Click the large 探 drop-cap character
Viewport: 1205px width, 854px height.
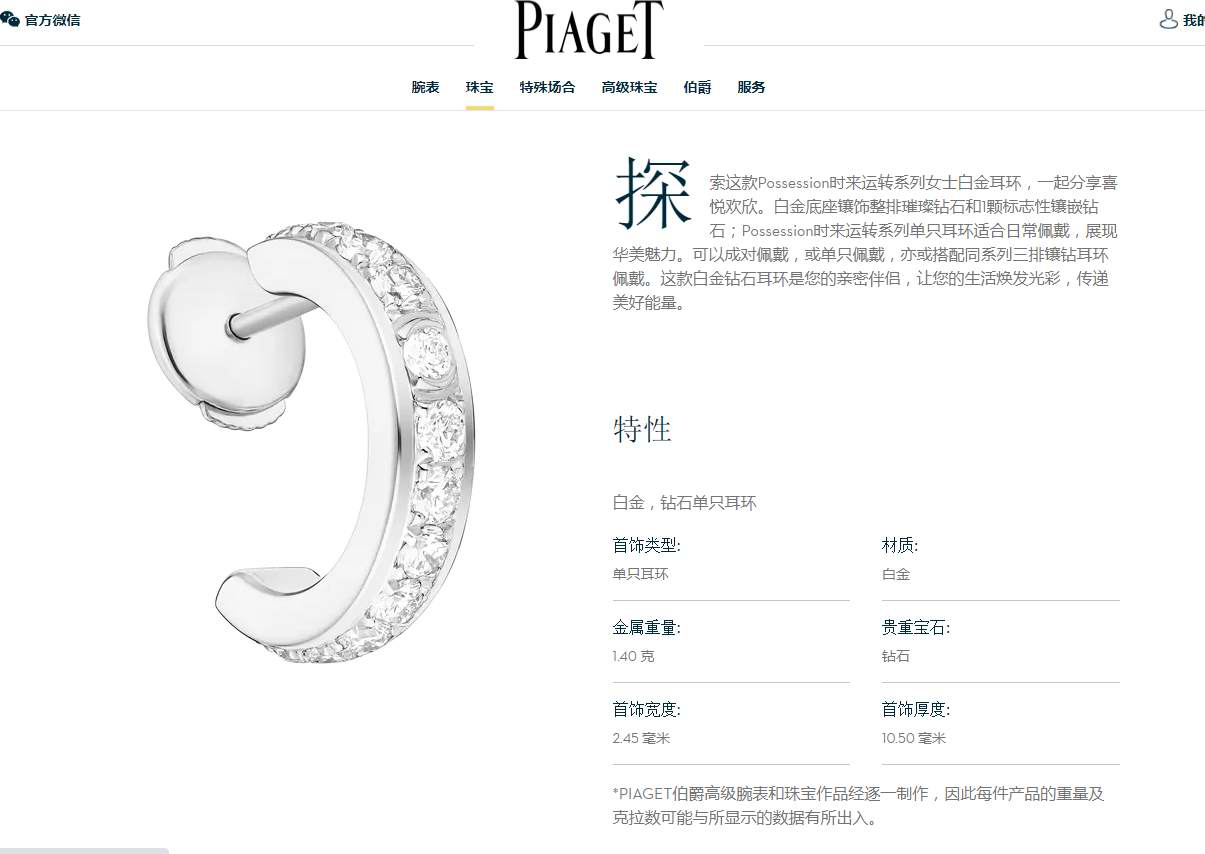[653, 192]
